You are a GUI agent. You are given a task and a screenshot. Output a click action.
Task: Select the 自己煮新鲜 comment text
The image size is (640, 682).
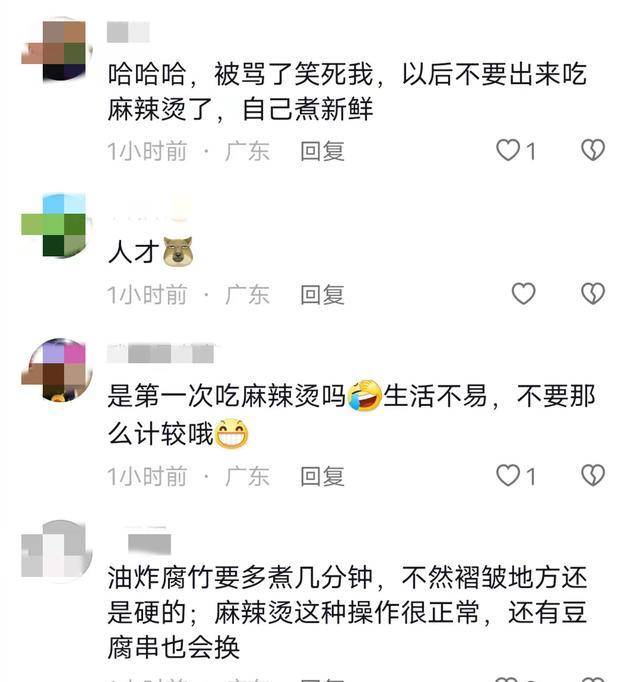coord(308,110)
